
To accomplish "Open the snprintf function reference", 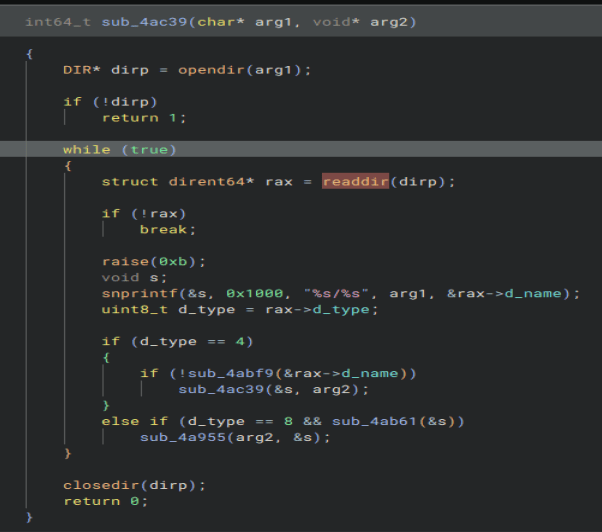I will click(133, 293).
